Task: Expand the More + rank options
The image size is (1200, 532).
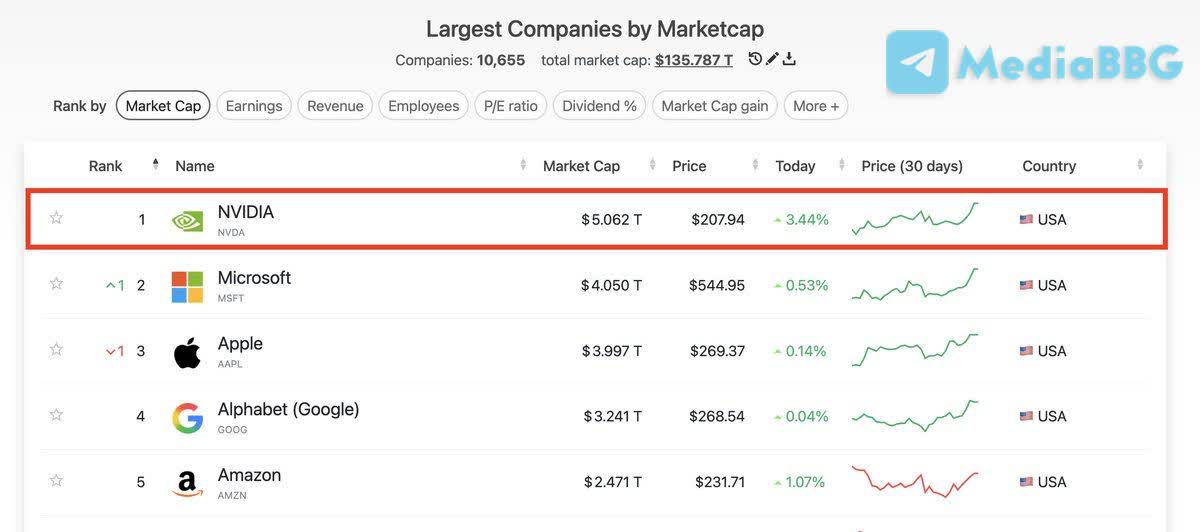Action: [x=816, y=106]
